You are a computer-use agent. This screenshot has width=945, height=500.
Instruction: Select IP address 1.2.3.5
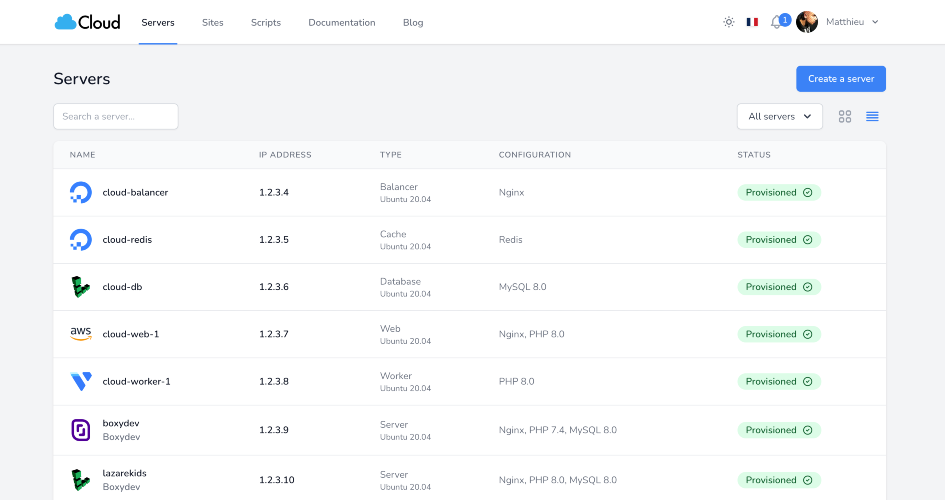[x=274, y=240]
